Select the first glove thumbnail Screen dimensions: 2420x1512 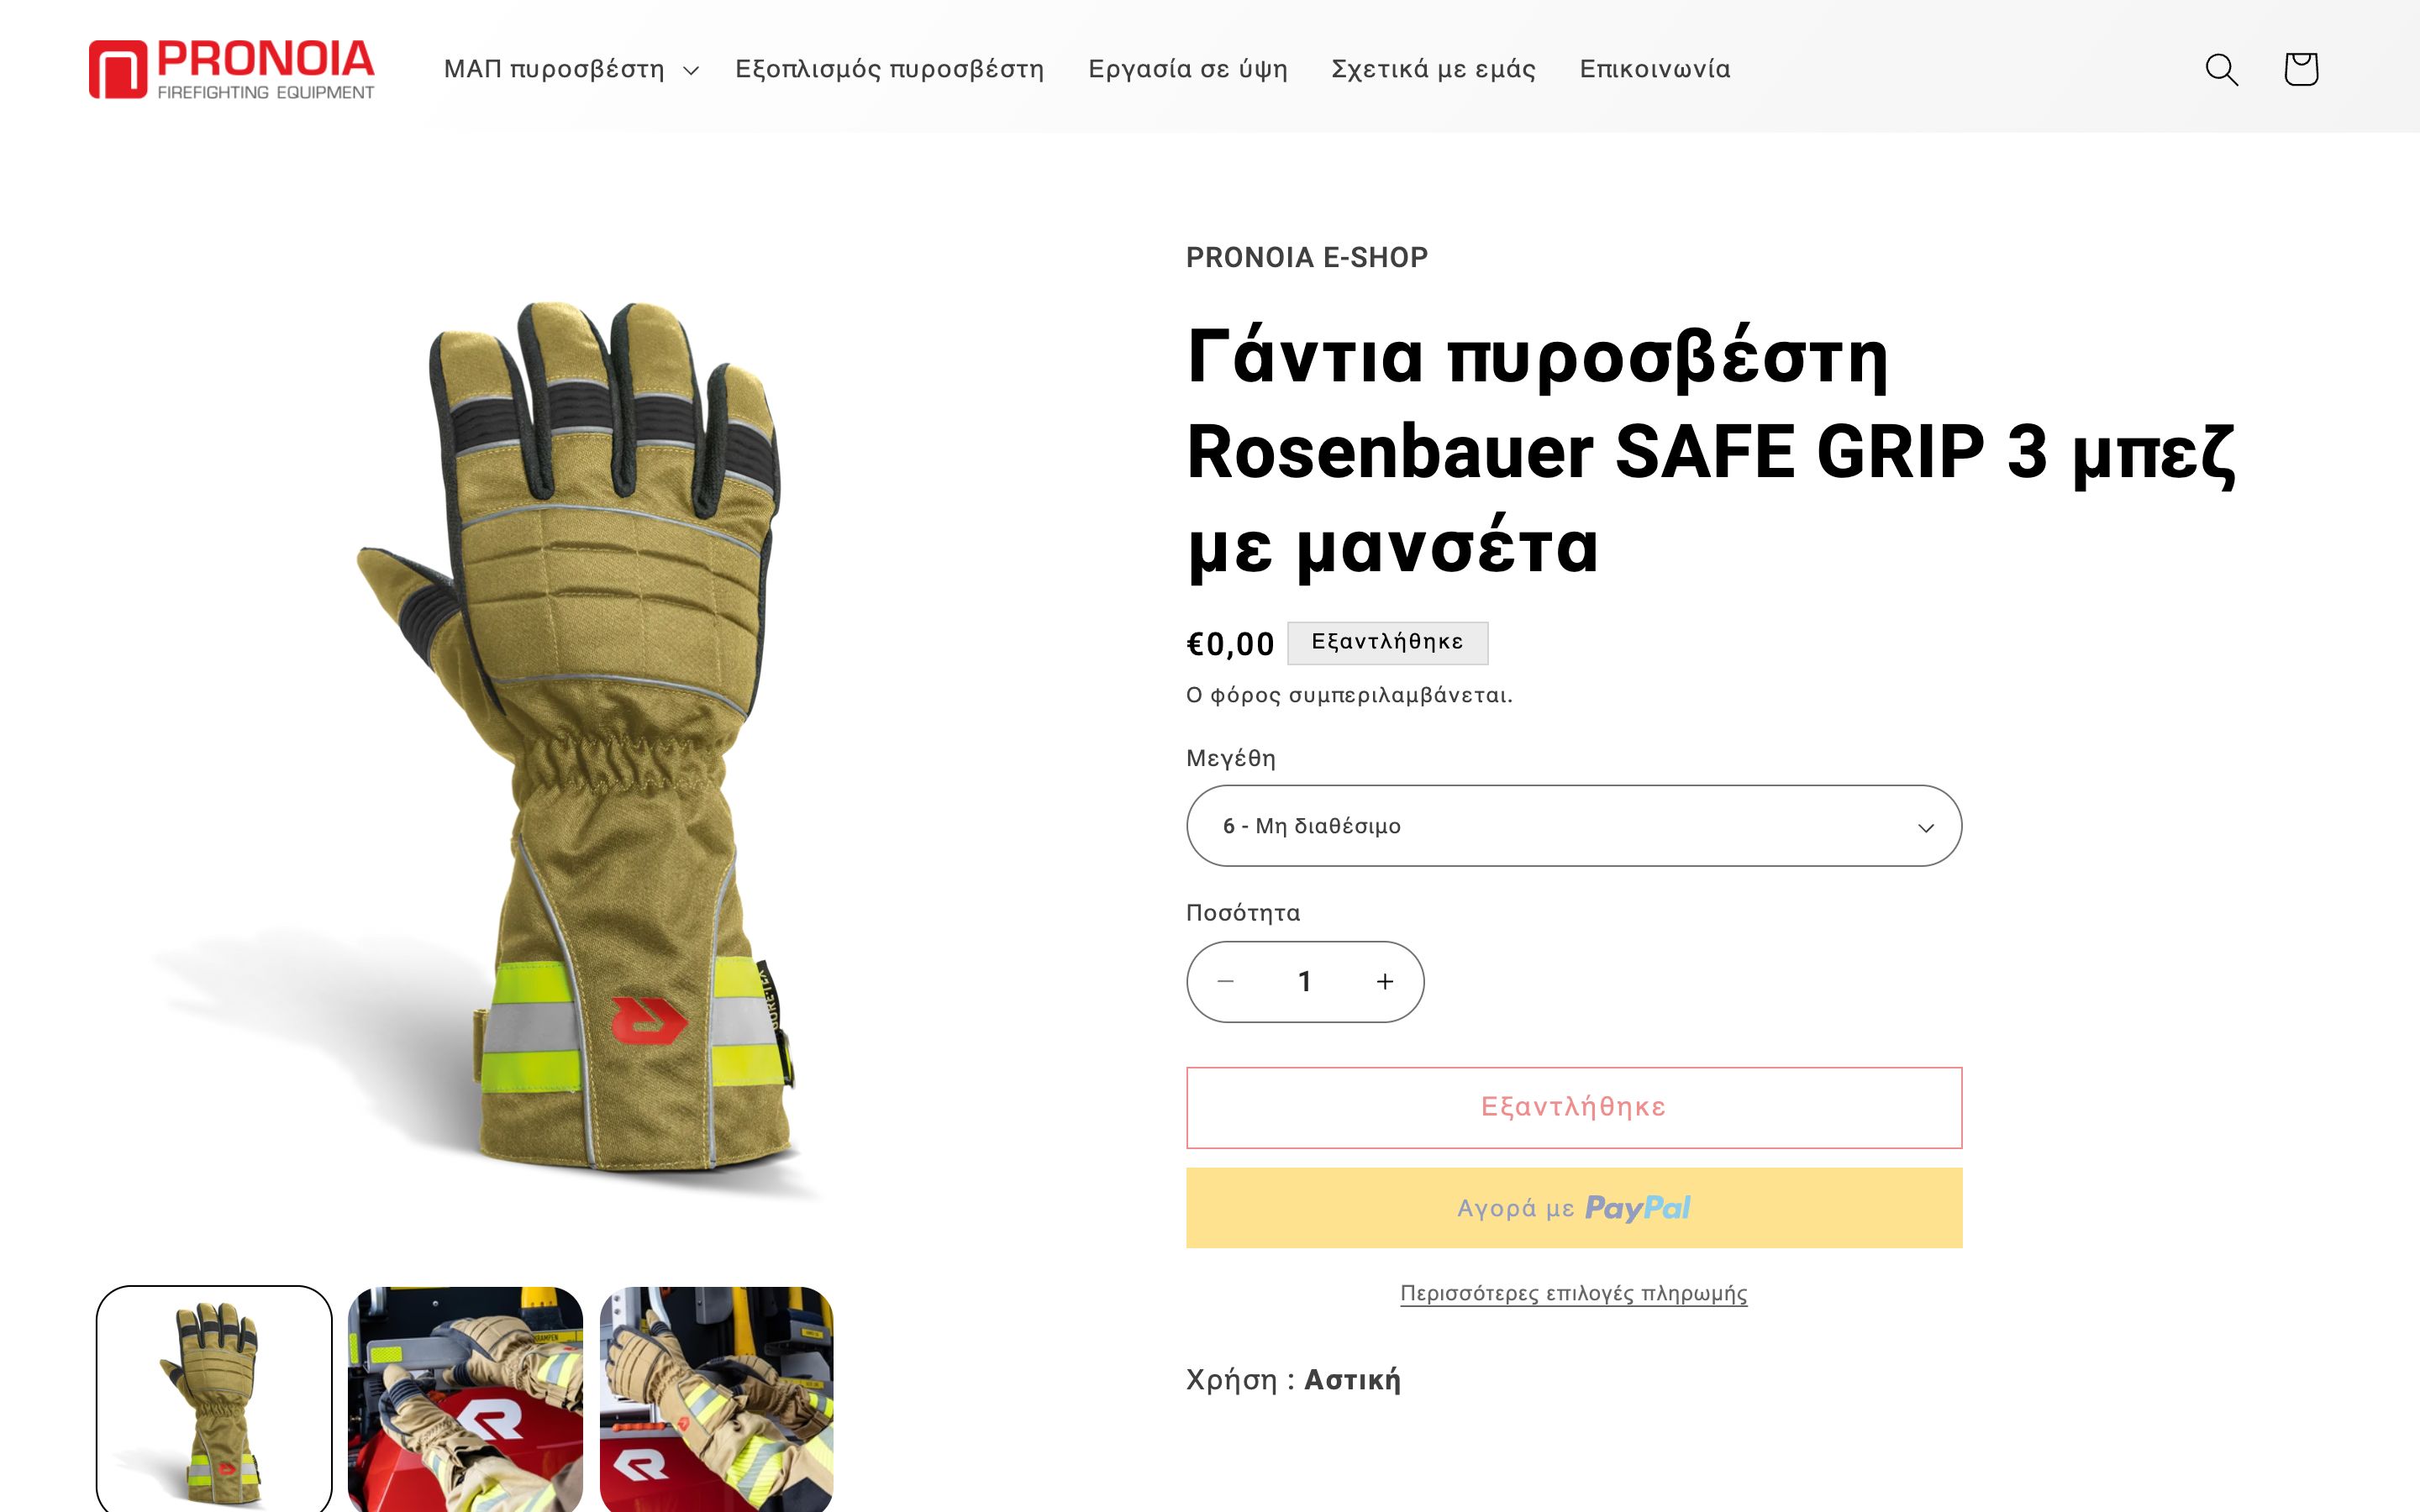pos(214,1399)
